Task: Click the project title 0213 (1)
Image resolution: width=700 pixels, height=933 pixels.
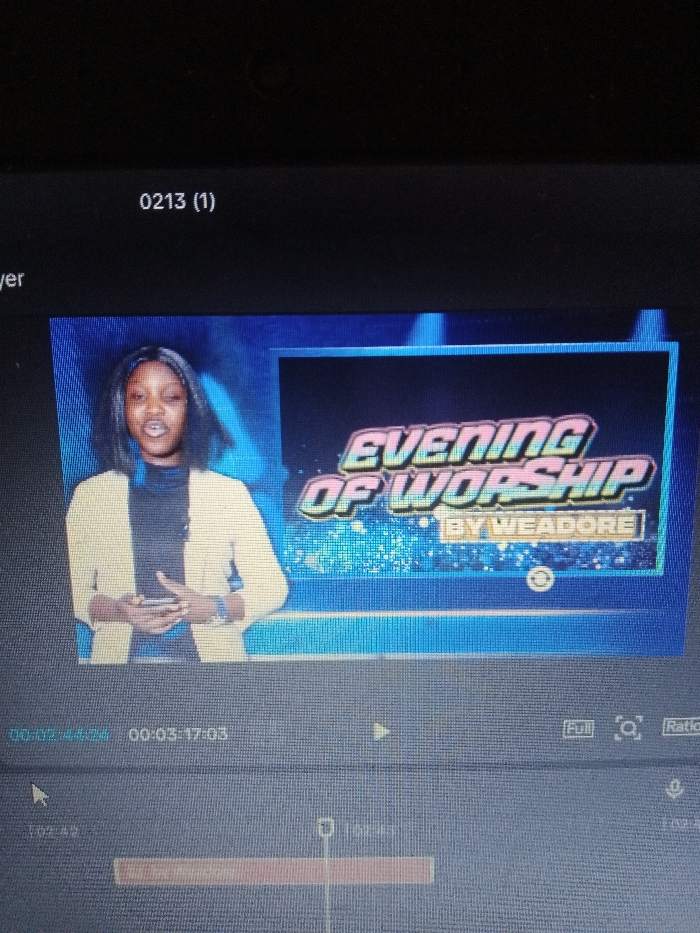Action: (177, 201)
